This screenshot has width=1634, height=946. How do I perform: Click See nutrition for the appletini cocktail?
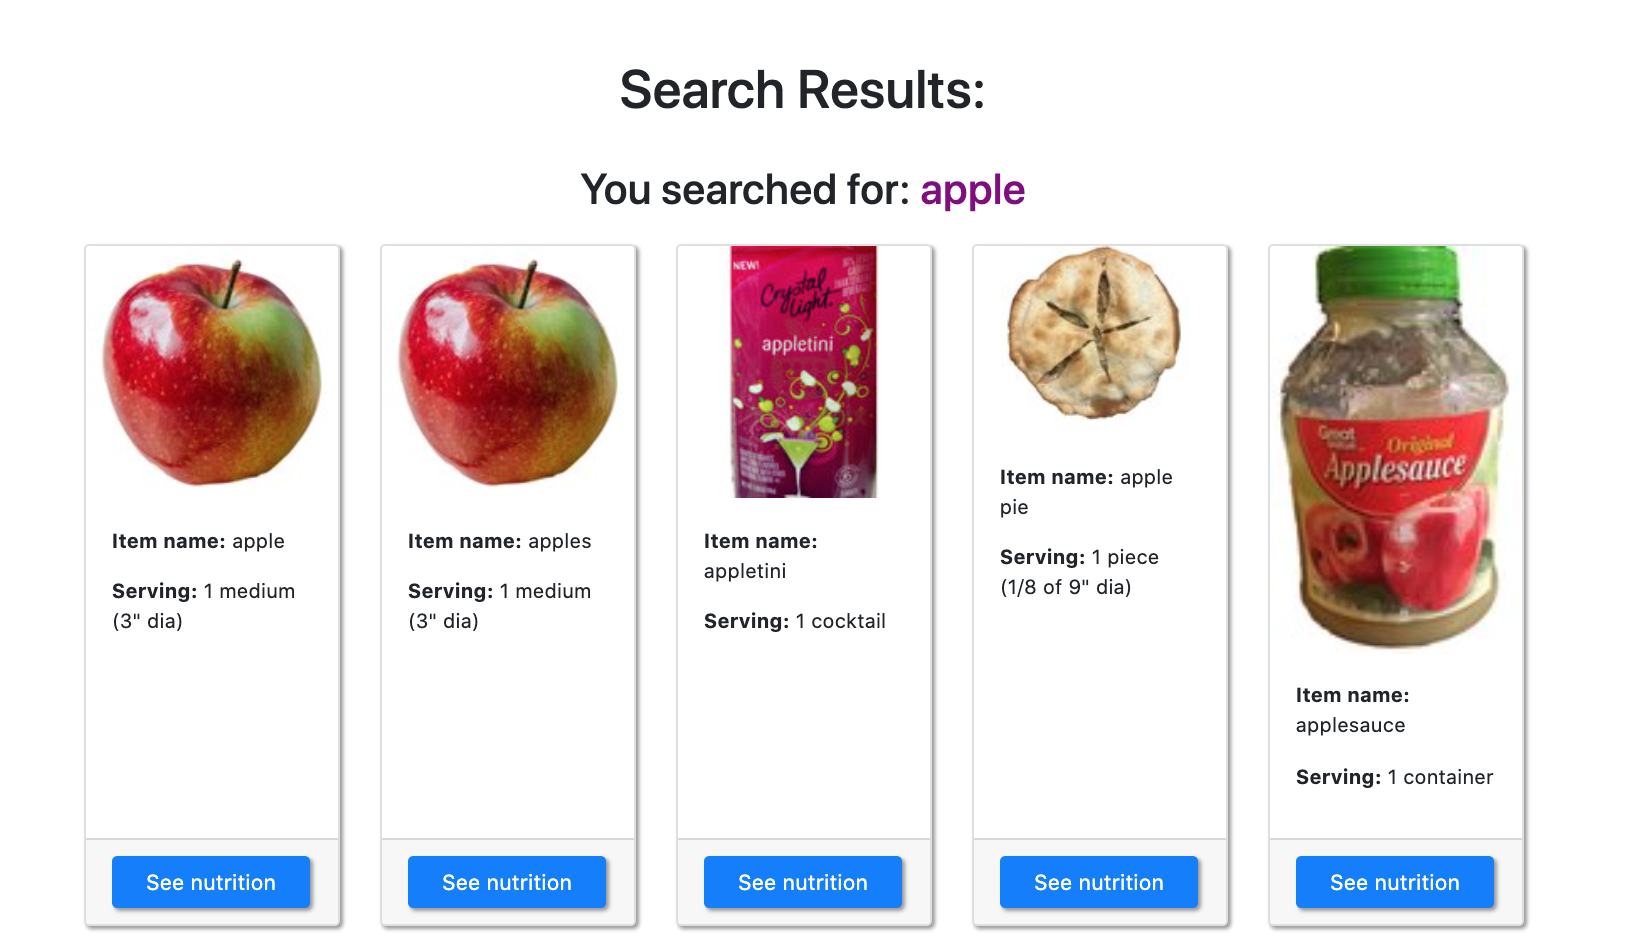coord(802,882)
